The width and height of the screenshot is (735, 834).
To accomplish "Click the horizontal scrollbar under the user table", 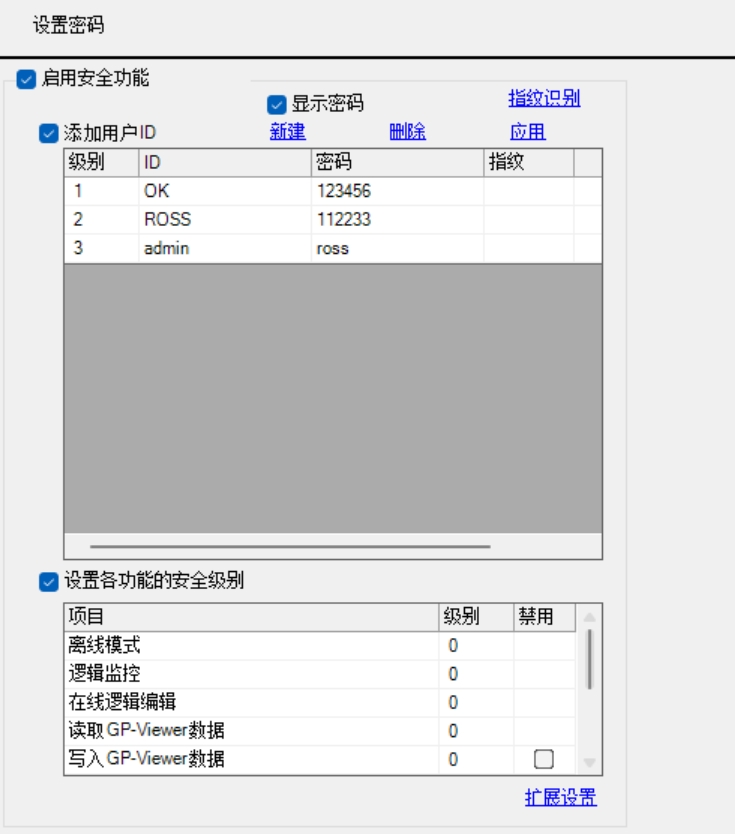I will point(290,547).
